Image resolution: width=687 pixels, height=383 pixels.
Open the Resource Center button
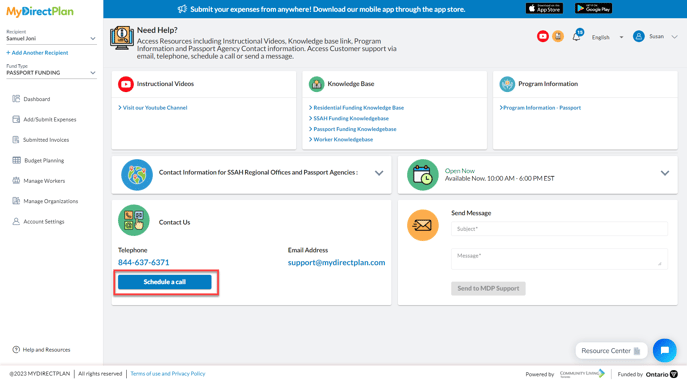(x=611, y=351)
